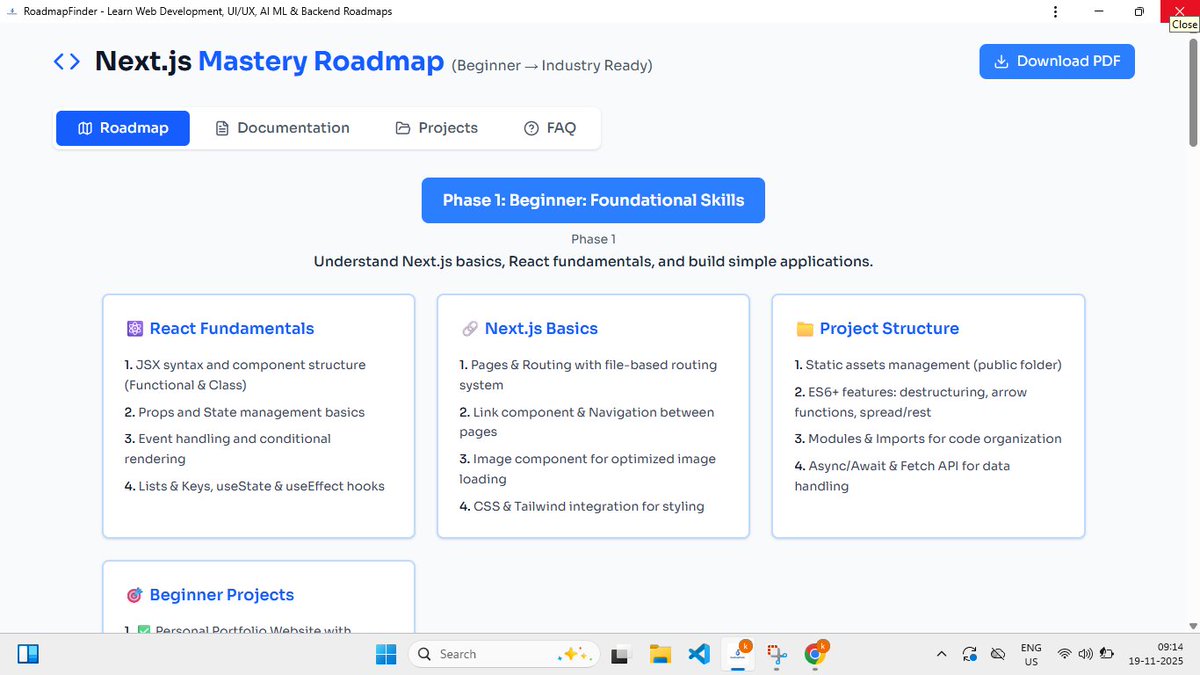Screen dimensions: 1200x675
Task: Open Visual Studio Code from the taskbar
Action: (x=699, y=655)
